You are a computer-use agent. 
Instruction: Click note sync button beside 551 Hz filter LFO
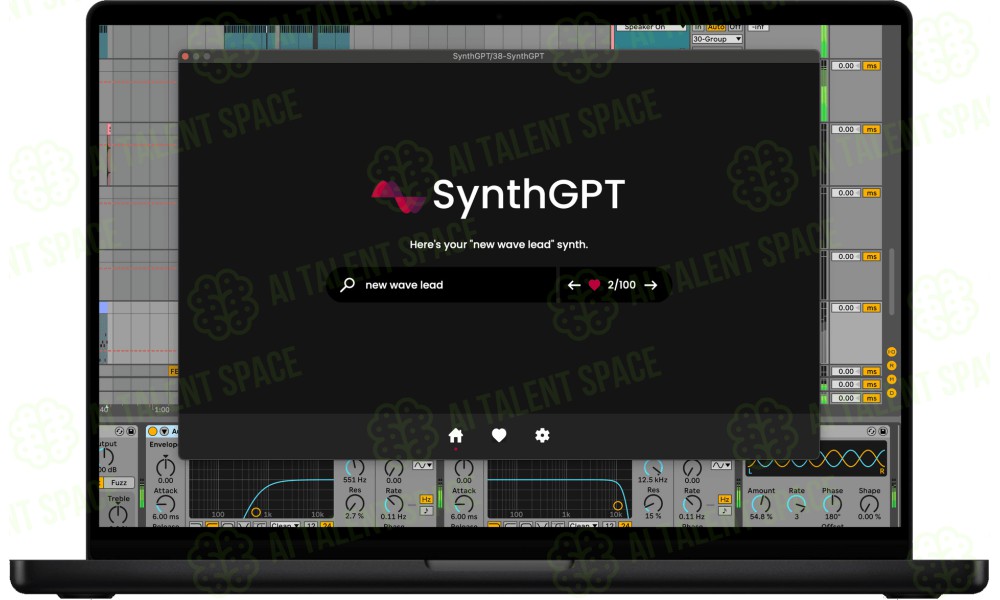(x=426, y=511)
